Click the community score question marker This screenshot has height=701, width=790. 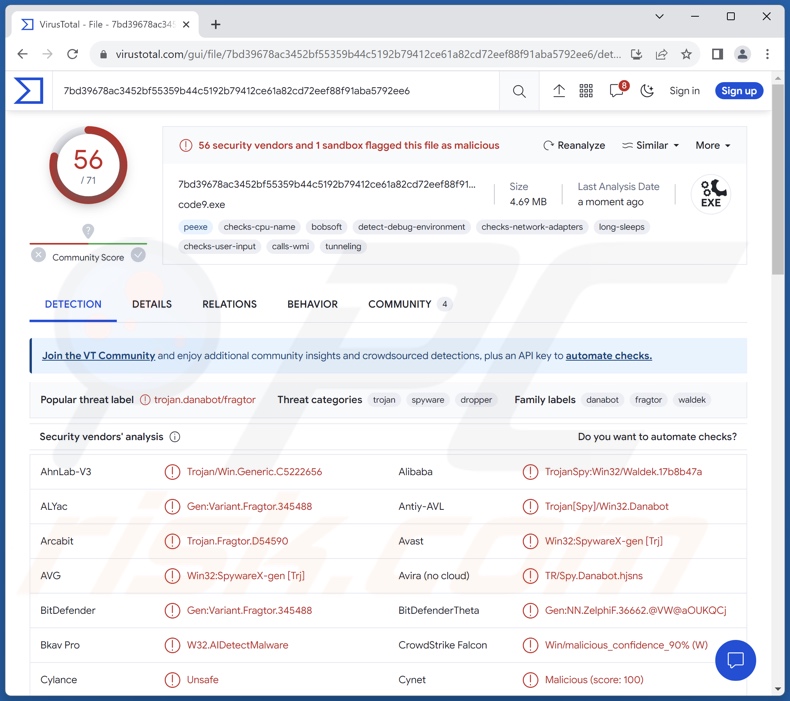point(88,231)
